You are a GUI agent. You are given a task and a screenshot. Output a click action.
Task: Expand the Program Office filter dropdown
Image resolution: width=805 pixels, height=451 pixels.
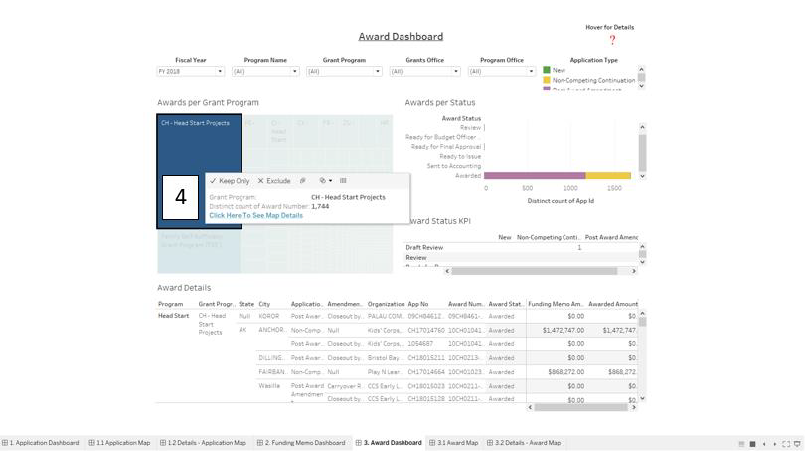click(x=502, y=72)
